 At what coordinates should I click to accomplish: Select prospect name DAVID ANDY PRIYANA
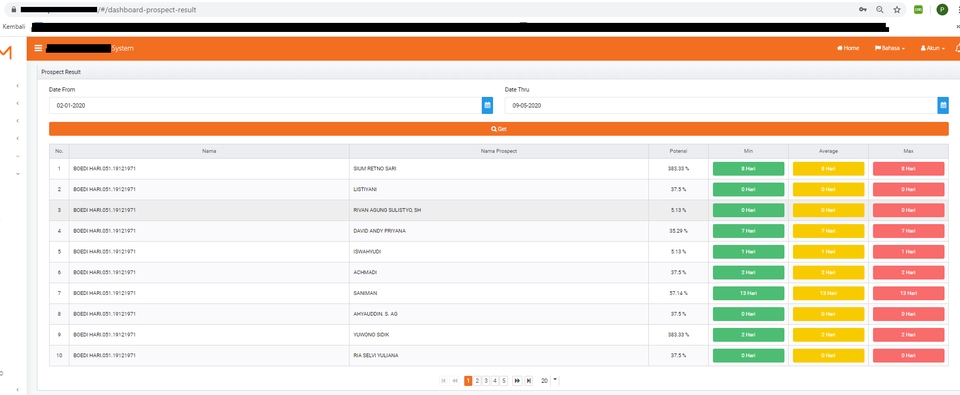click(x=380, y=231)
